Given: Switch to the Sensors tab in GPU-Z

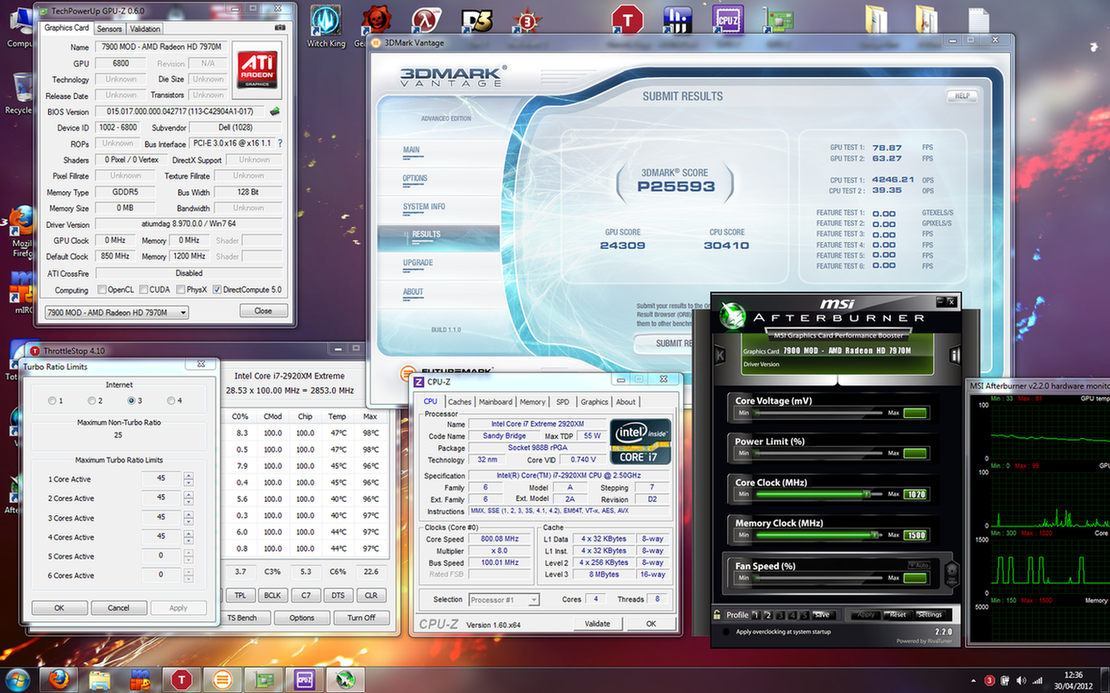Looking at the screenshot, I should click(109, 29).
